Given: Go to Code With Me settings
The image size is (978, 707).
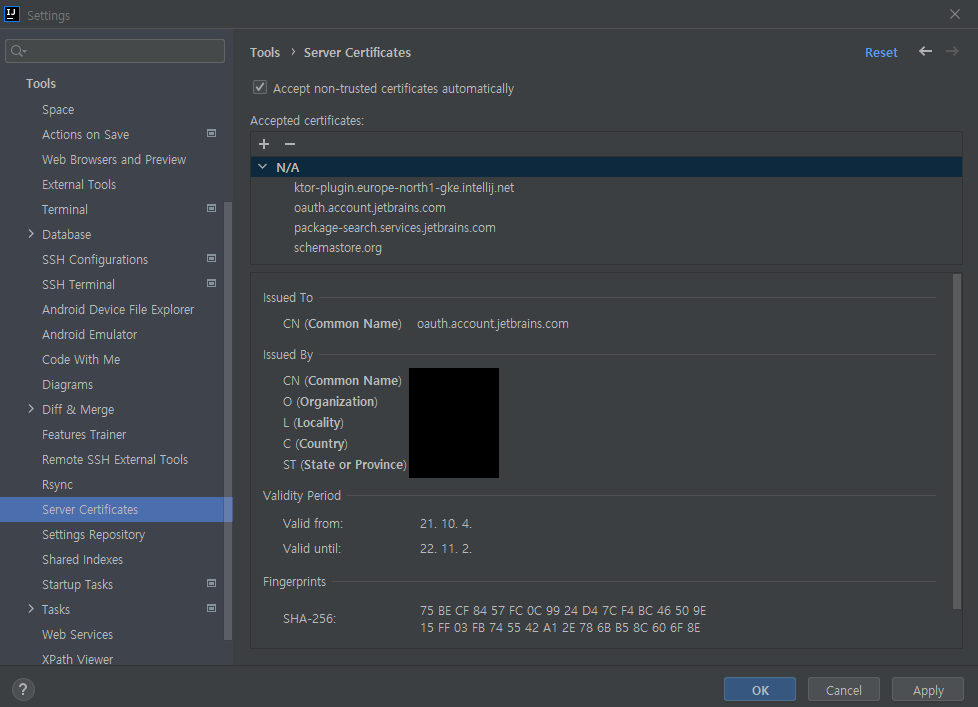Looking at the screenshot, I should (81, 359).
